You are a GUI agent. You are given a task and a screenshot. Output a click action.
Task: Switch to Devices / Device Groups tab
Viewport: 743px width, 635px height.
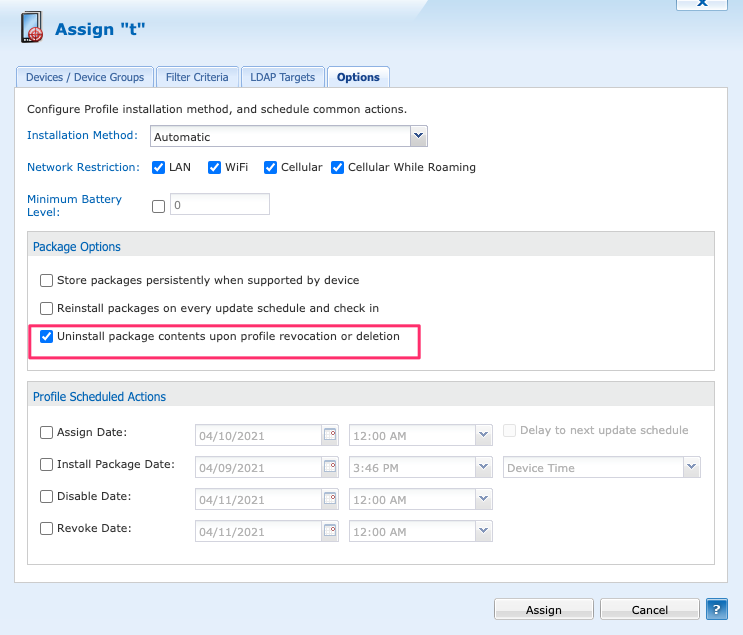pos(85,77)
